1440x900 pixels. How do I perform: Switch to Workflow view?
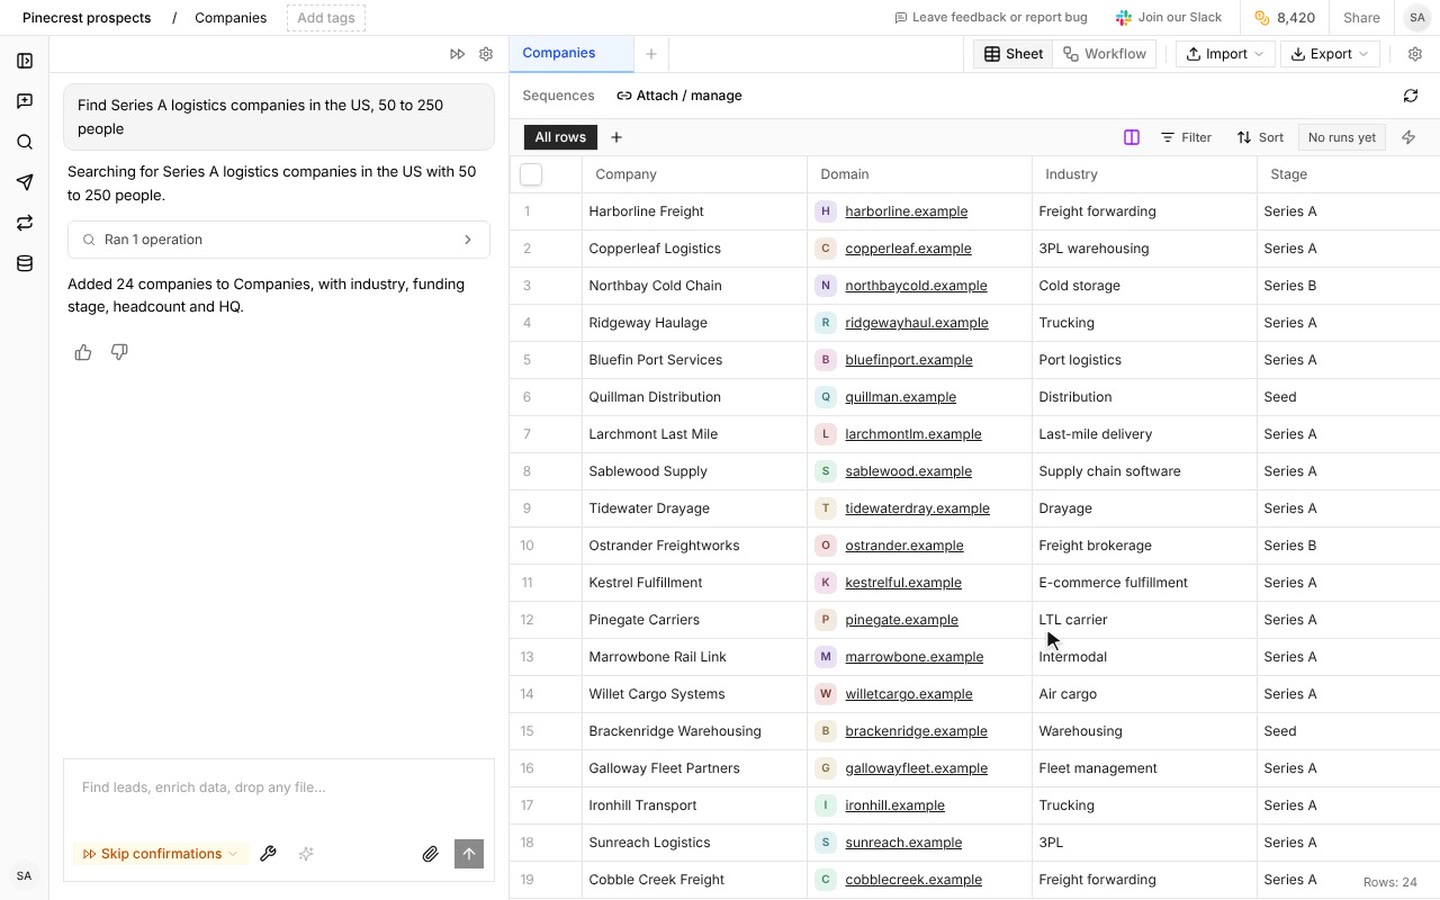coord(1104,54)
